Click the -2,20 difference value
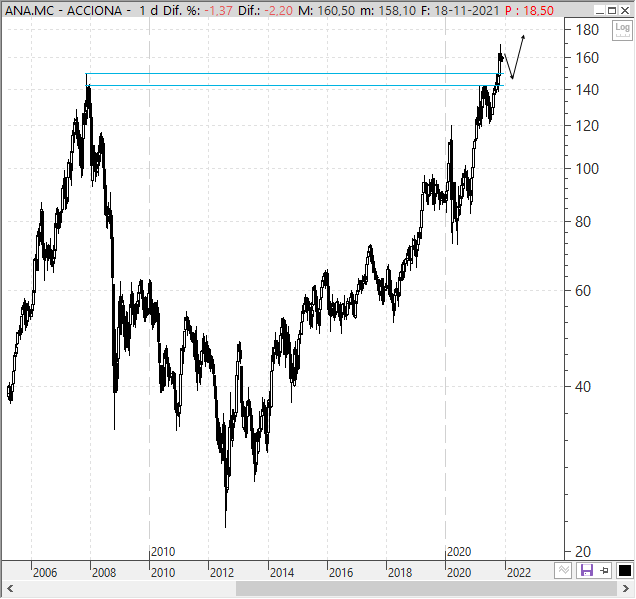 278,11
